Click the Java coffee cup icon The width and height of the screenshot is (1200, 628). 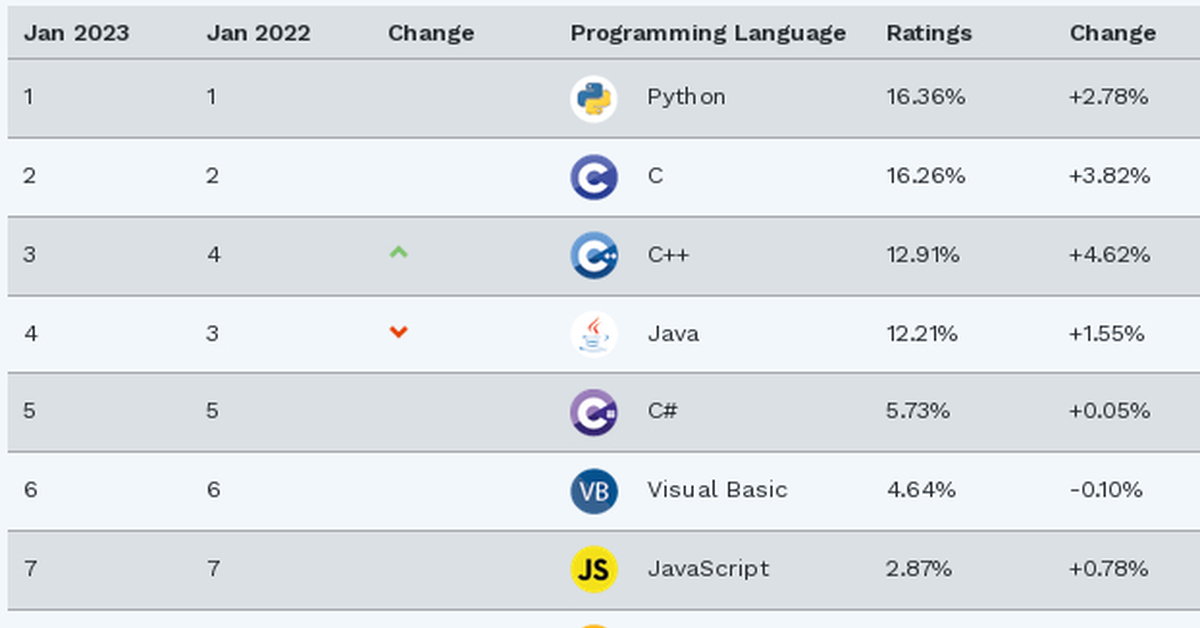pyautogui.click(x=594, y=333)
